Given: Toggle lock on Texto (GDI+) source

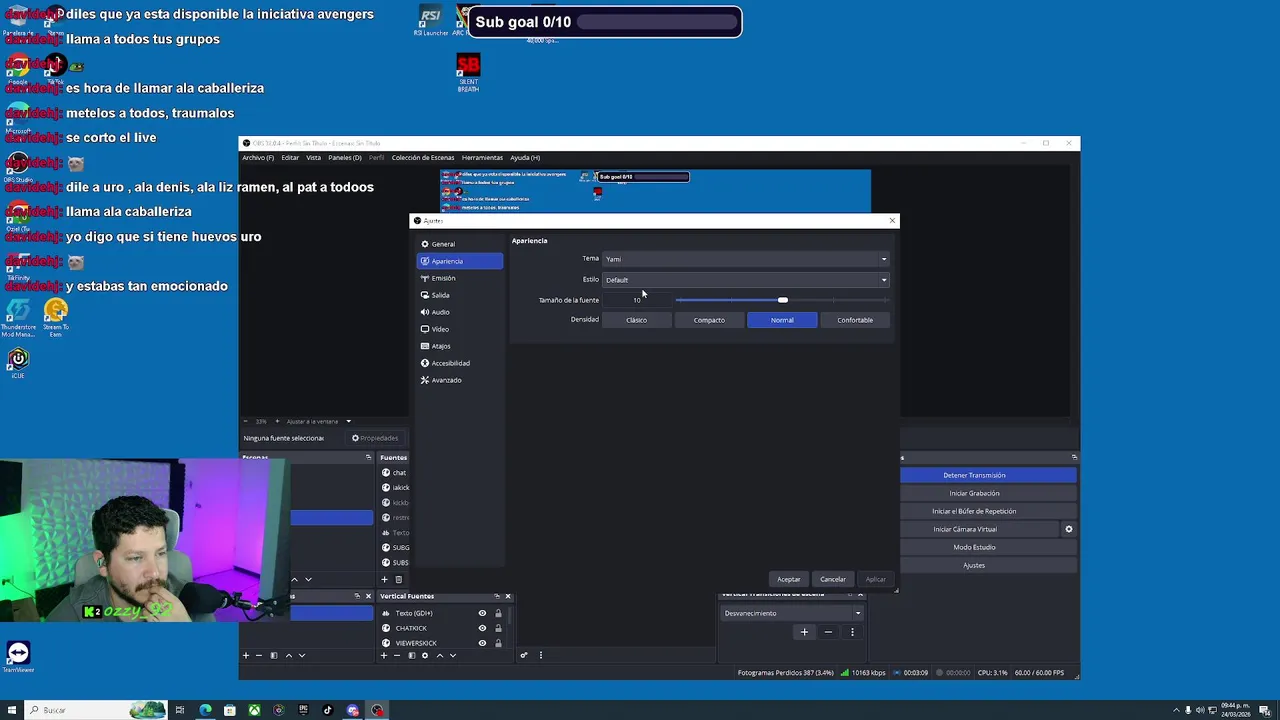Looking at the screenshot, I should [498, 613].
